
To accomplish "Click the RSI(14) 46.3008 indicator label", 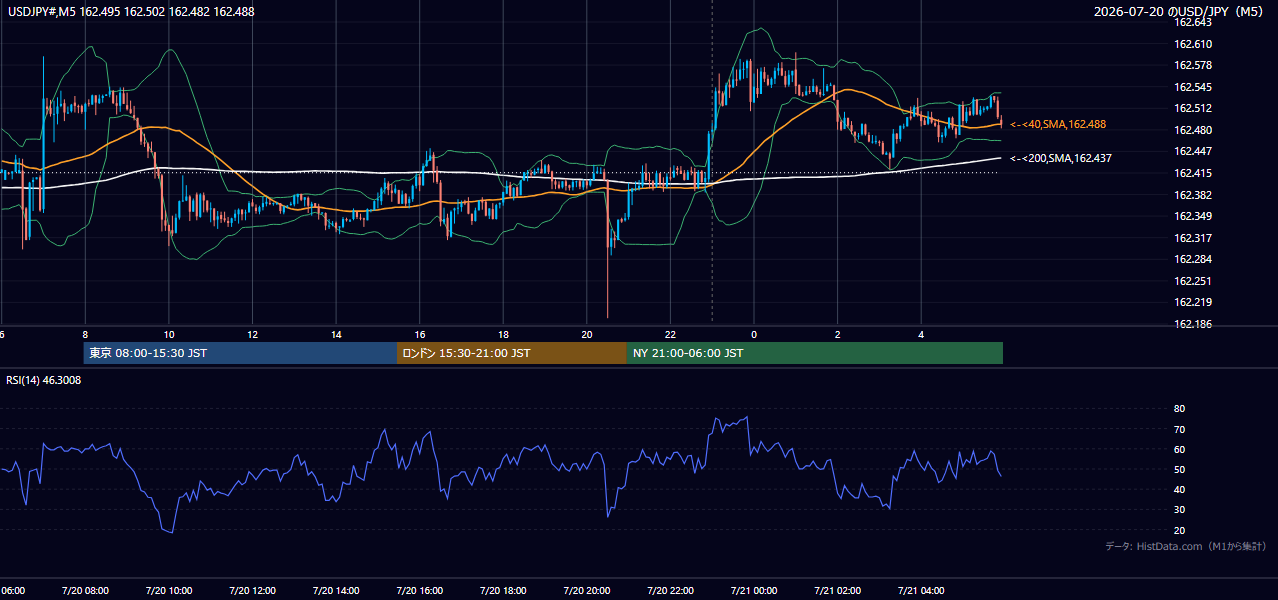I will [x=44, y=380].
